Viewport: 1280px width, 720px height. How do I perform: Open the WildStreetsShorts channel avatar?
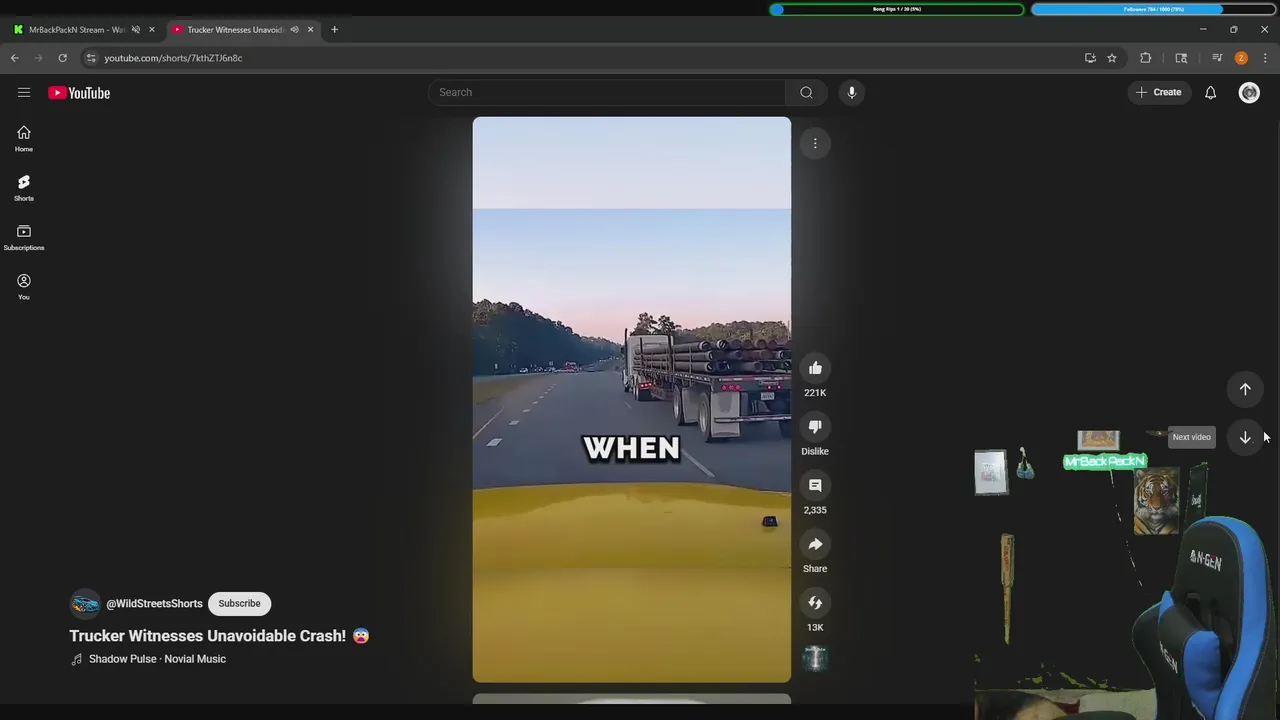click(85, 603)
